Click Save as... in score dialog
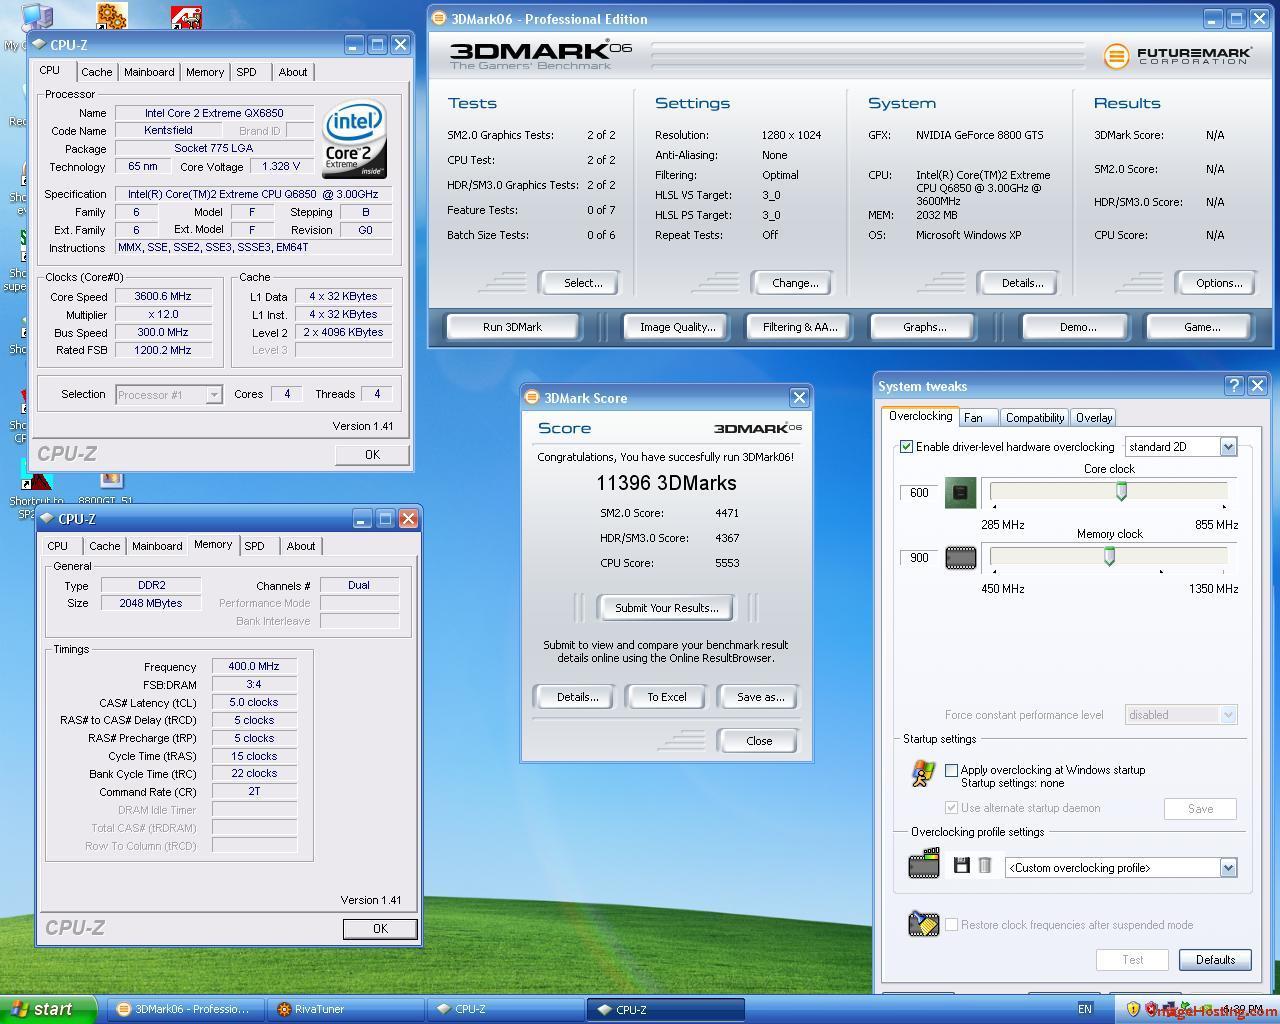This screenshot has height=1024, width=1280. (760, 697)
